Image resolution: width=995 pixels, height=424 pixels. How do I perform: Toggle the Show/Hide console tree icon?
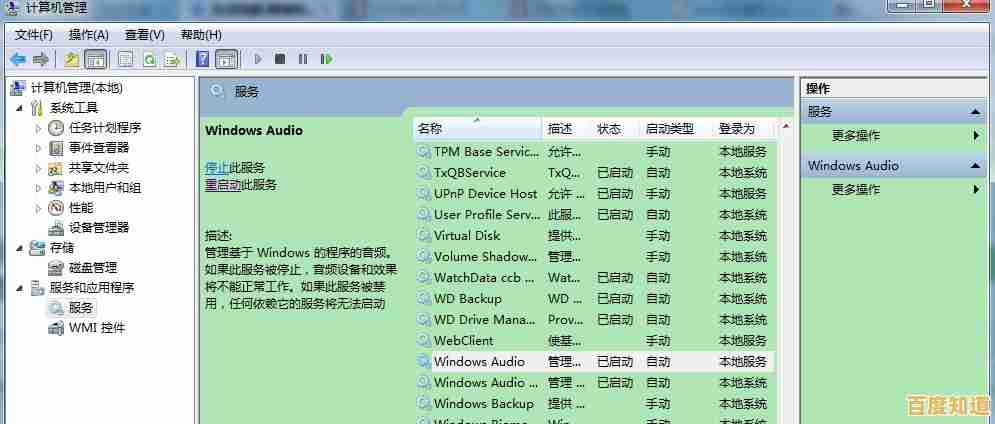(95, 60)
